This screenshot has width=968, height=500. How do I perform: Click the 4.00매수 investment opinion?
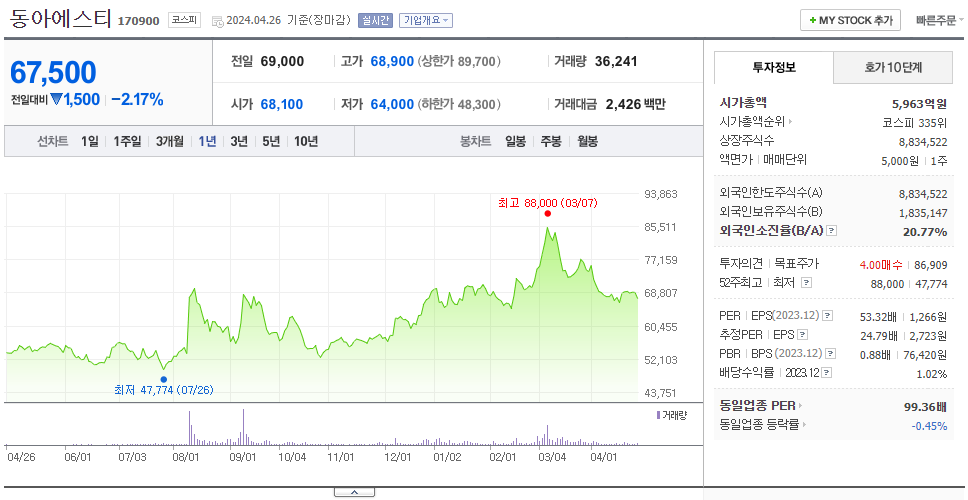click(881, 265)
